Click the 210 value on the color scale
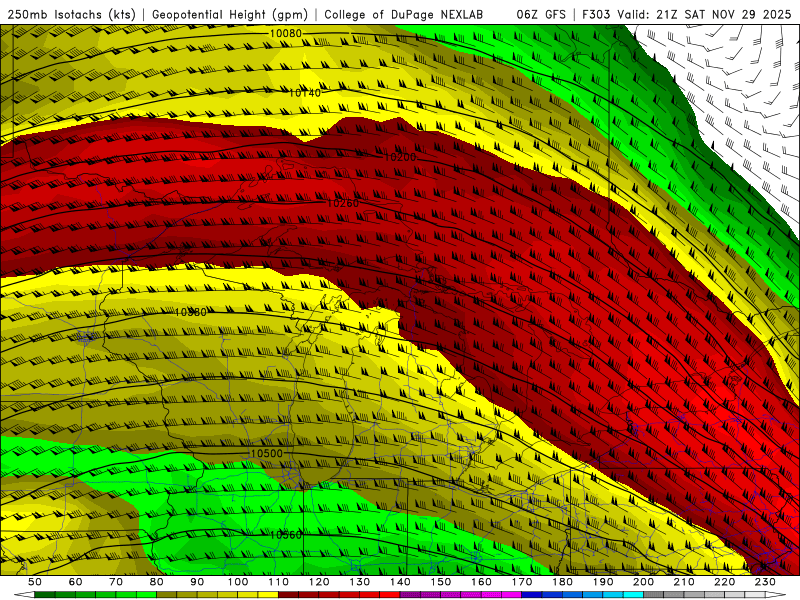The width and height of the screenshot is (800, 600). click(684, 582)
